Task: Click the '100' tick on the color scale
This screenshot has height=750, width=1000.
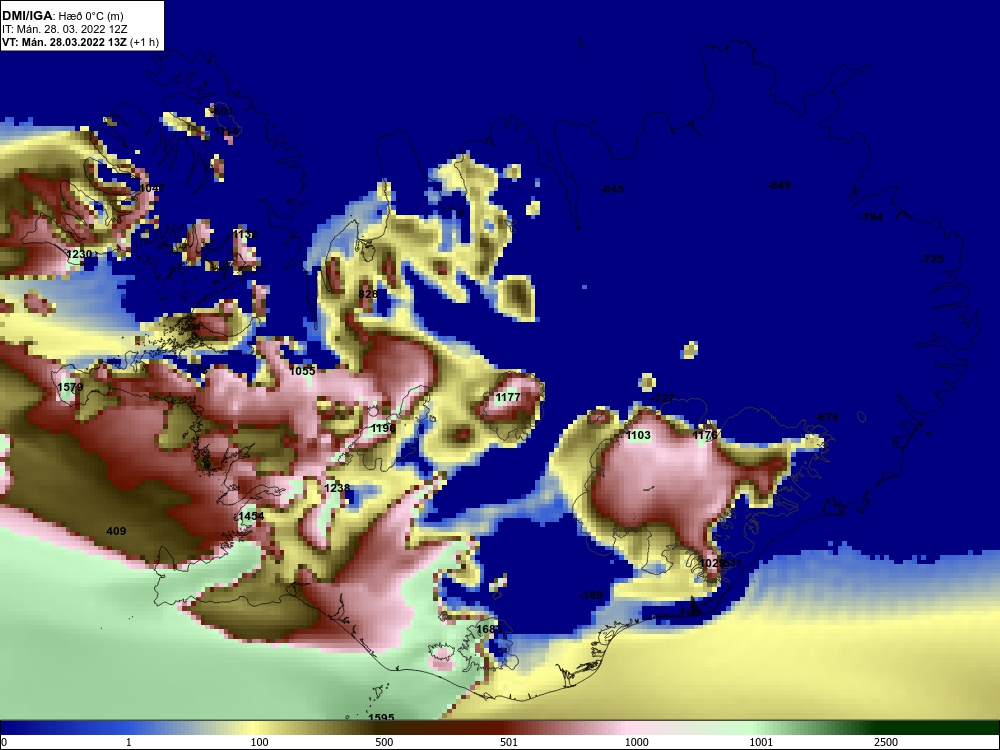Action: tap(260, 742)
